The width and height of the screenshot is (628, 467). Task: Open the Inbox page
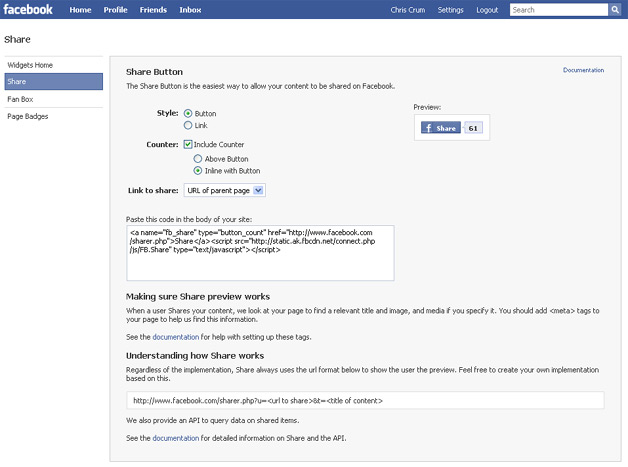pos(190,10)
